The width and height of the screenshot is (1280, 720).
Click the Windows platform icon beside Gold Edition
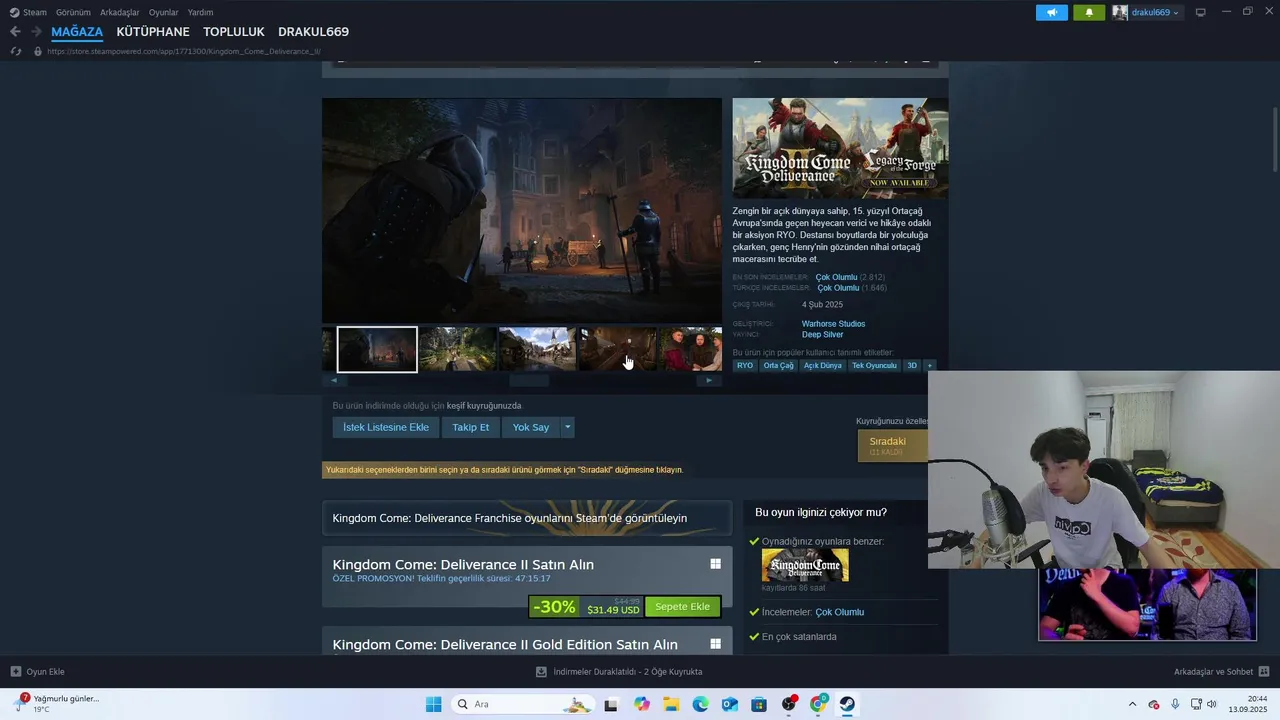pyautogui.click(x=715, y=644)
